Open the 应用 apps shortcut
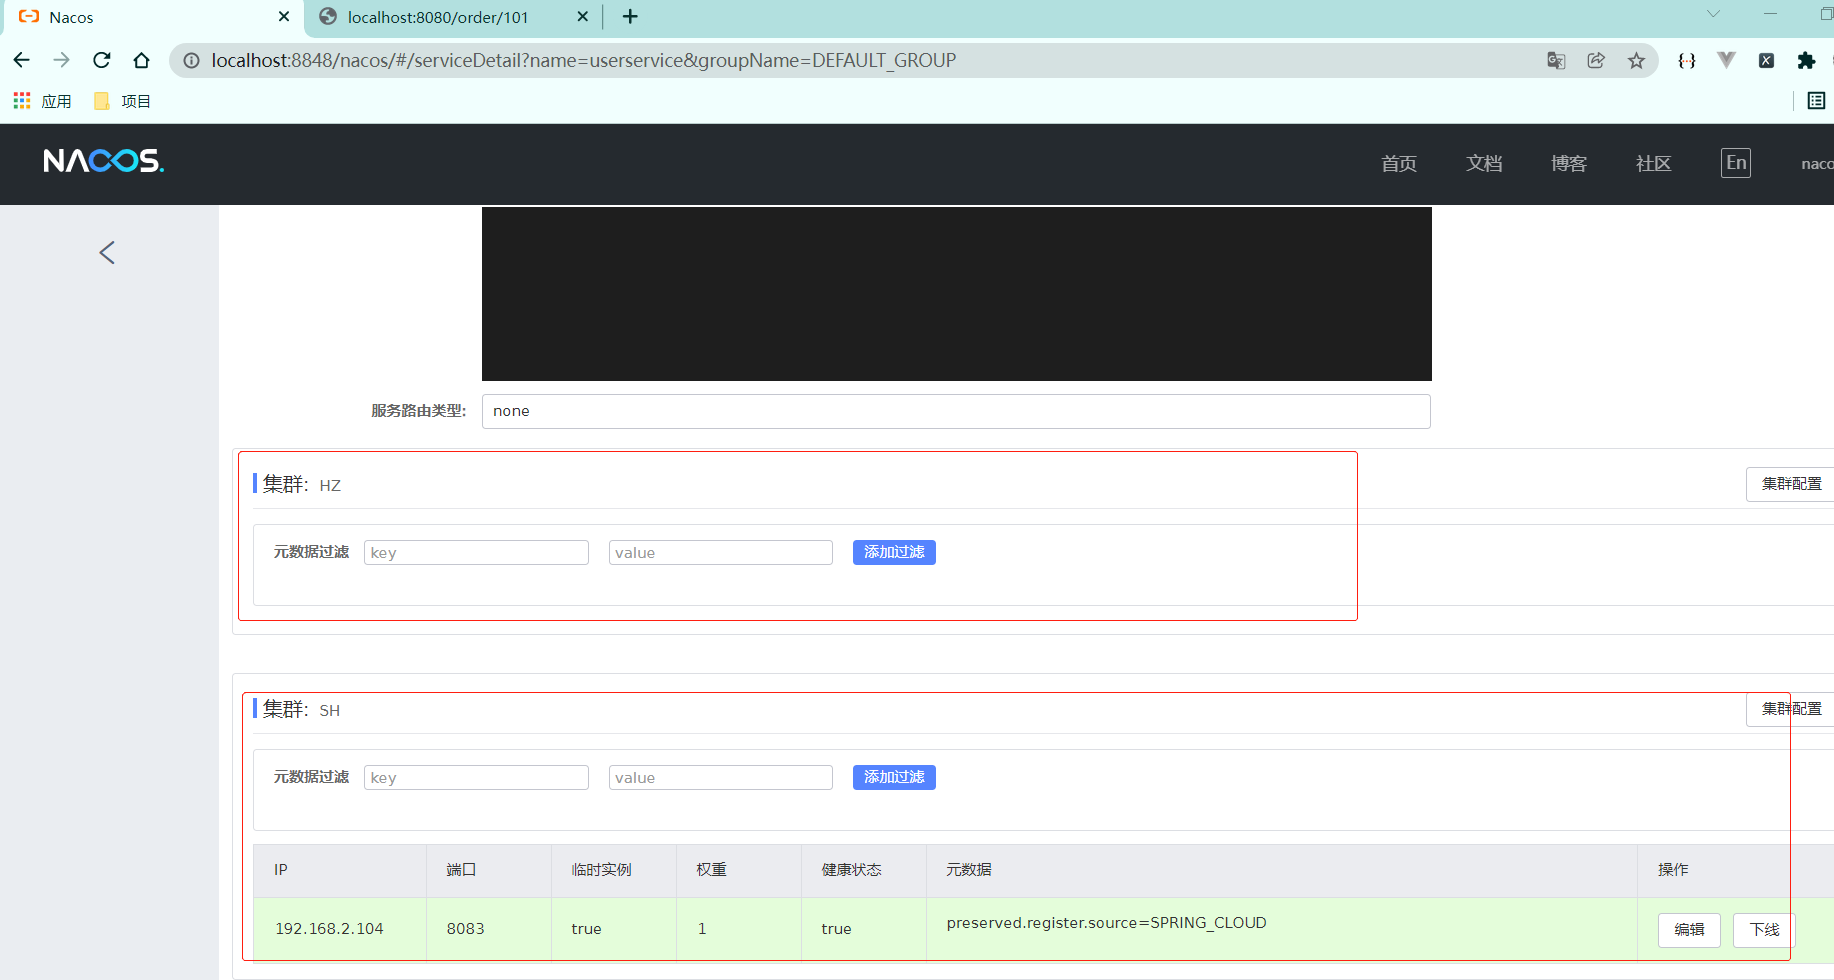 point(42,101)
